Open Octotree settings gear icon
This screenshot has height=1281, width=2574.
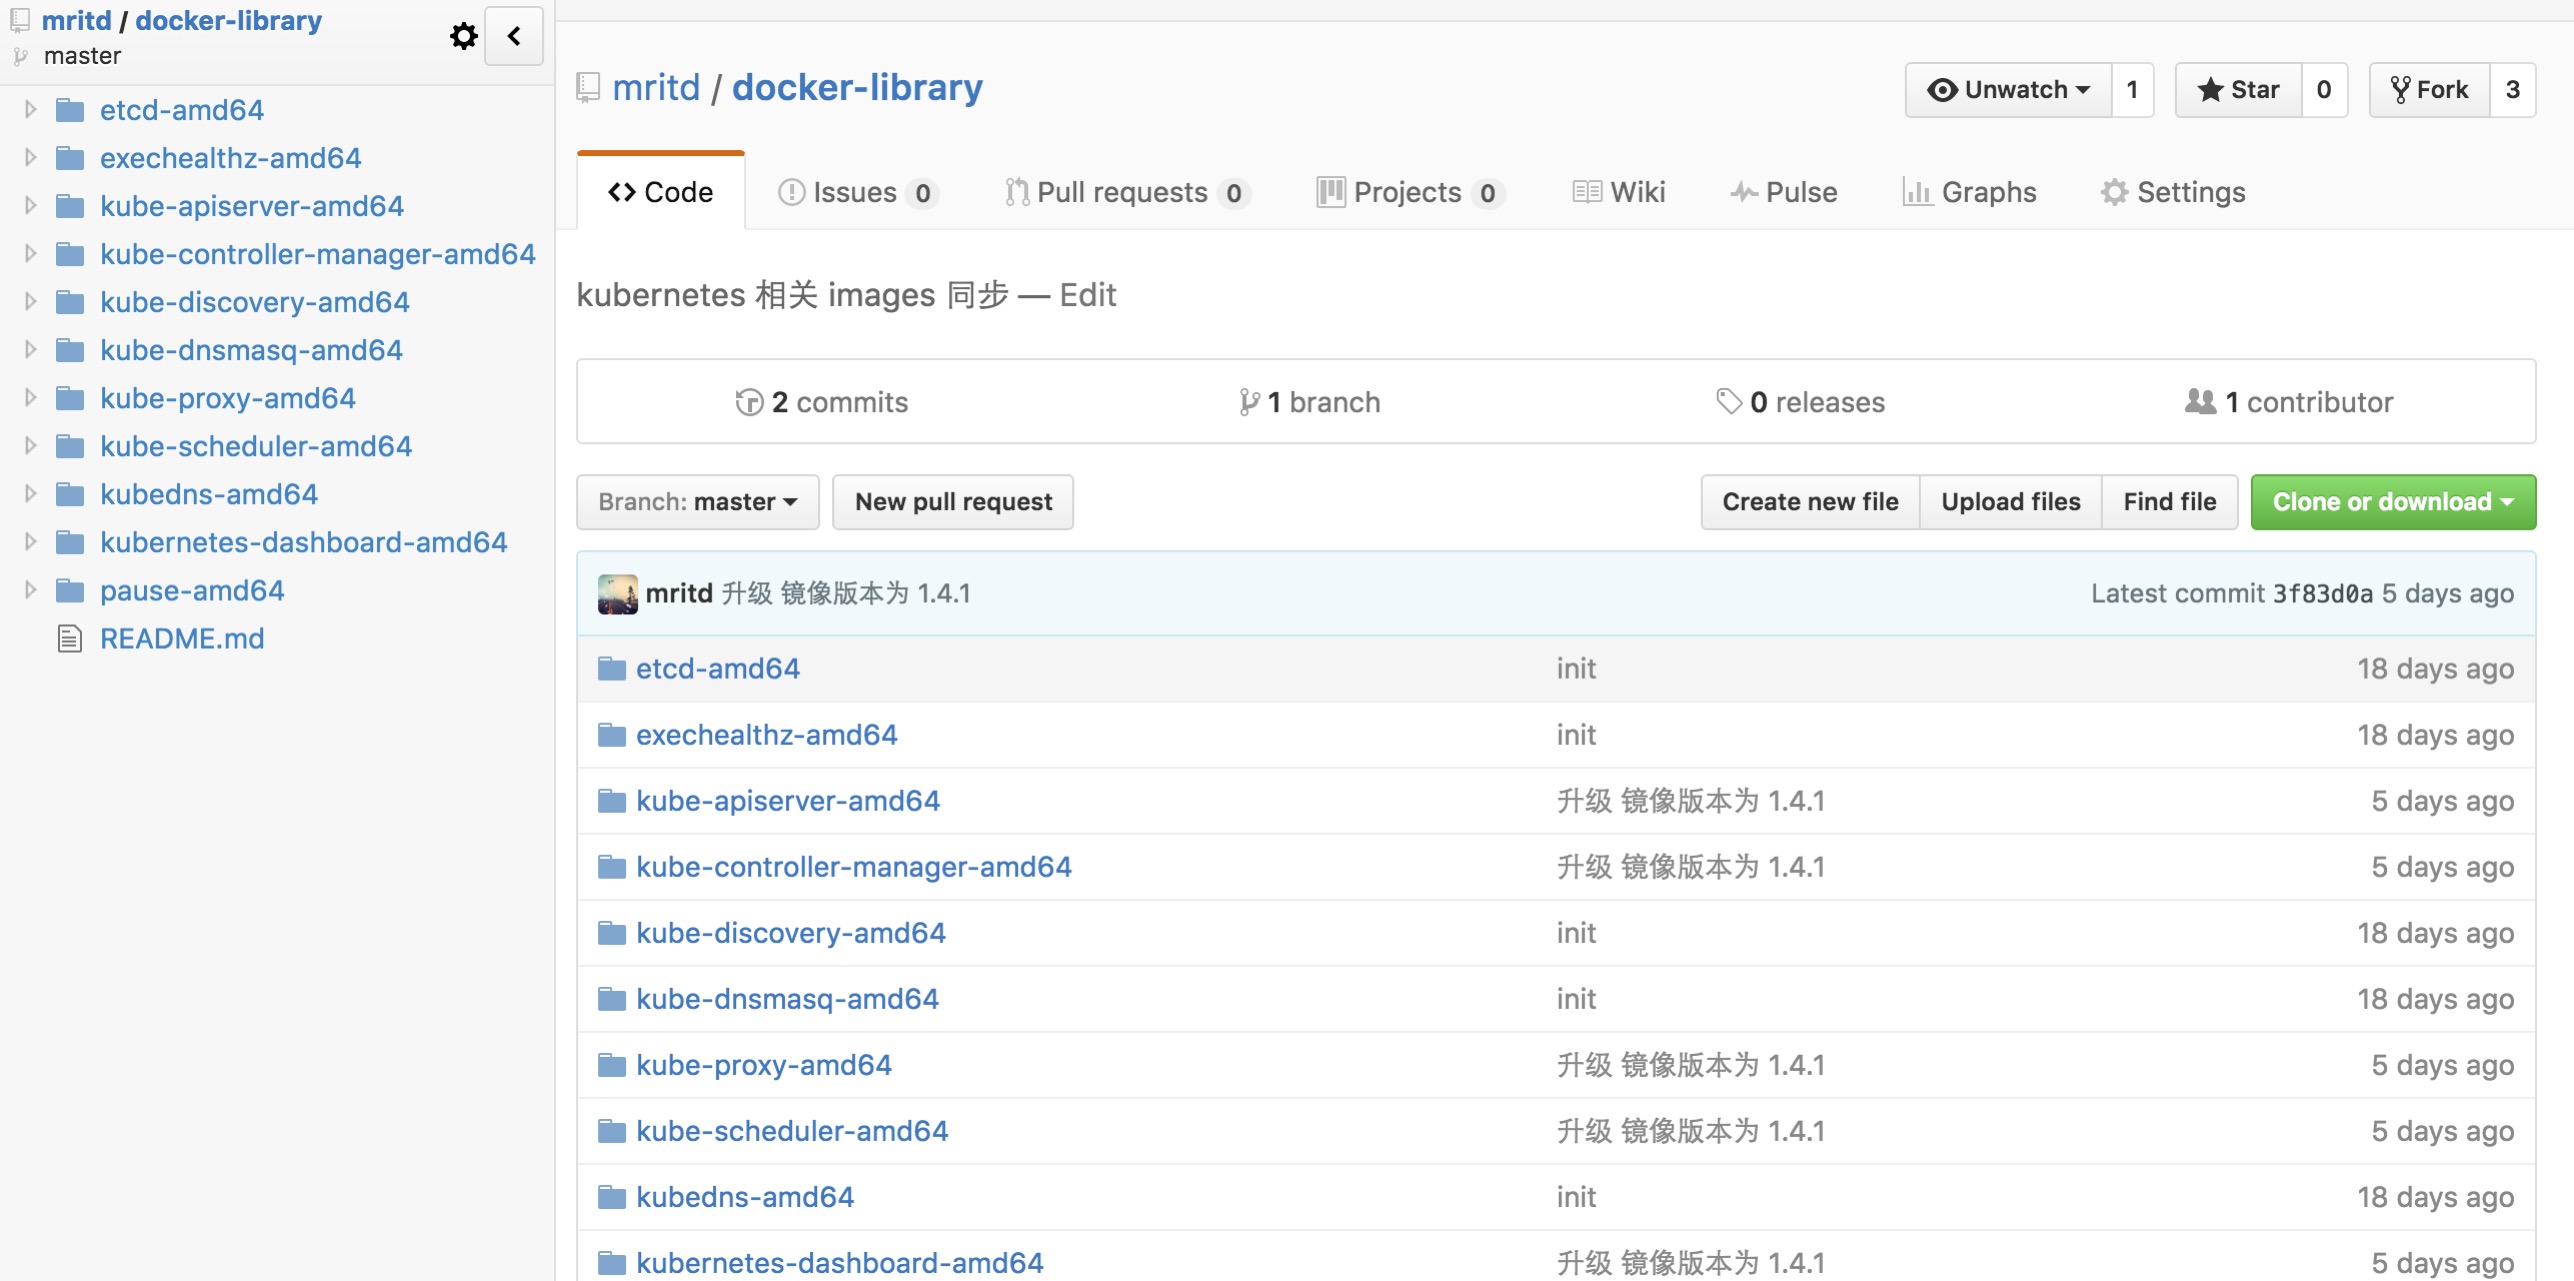coord(463,36)
